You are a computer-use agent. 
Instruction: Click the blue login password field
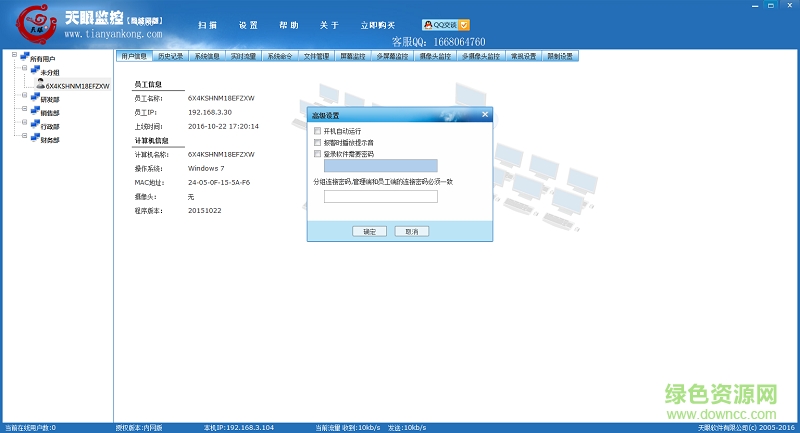[x=381, y=165]
